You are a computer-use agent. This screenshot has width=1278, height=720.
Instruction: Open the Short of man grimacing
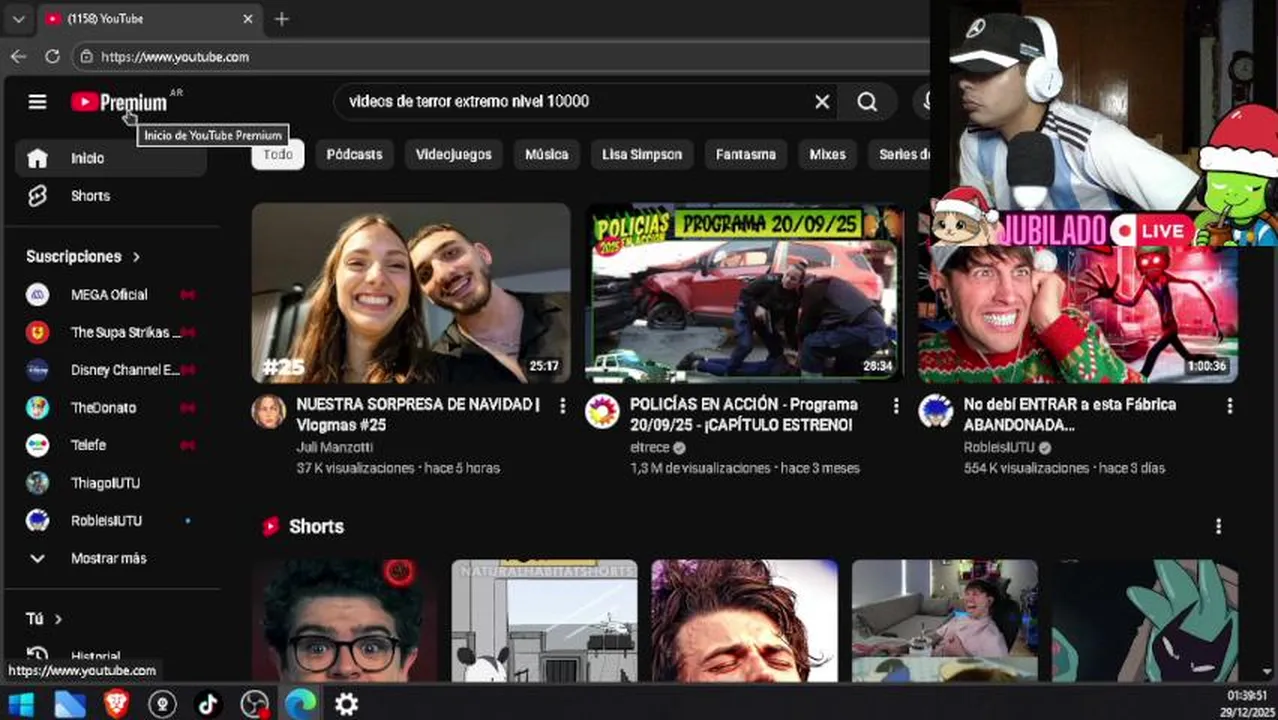point(744,620)
